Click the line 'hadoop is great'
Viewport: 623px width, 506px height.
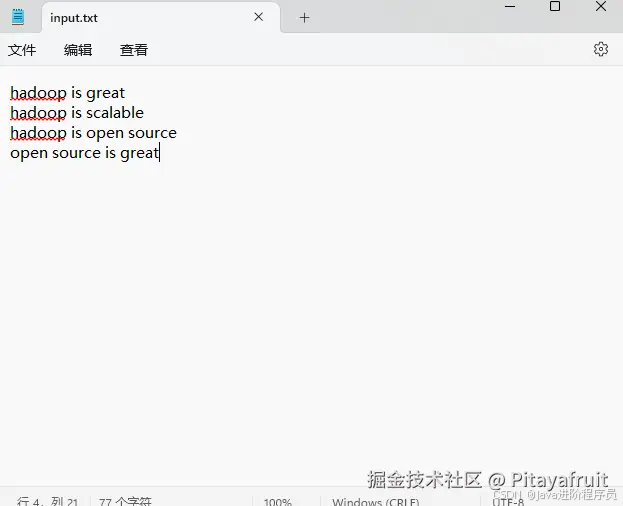pyautogui.click(x=68, y=93)
